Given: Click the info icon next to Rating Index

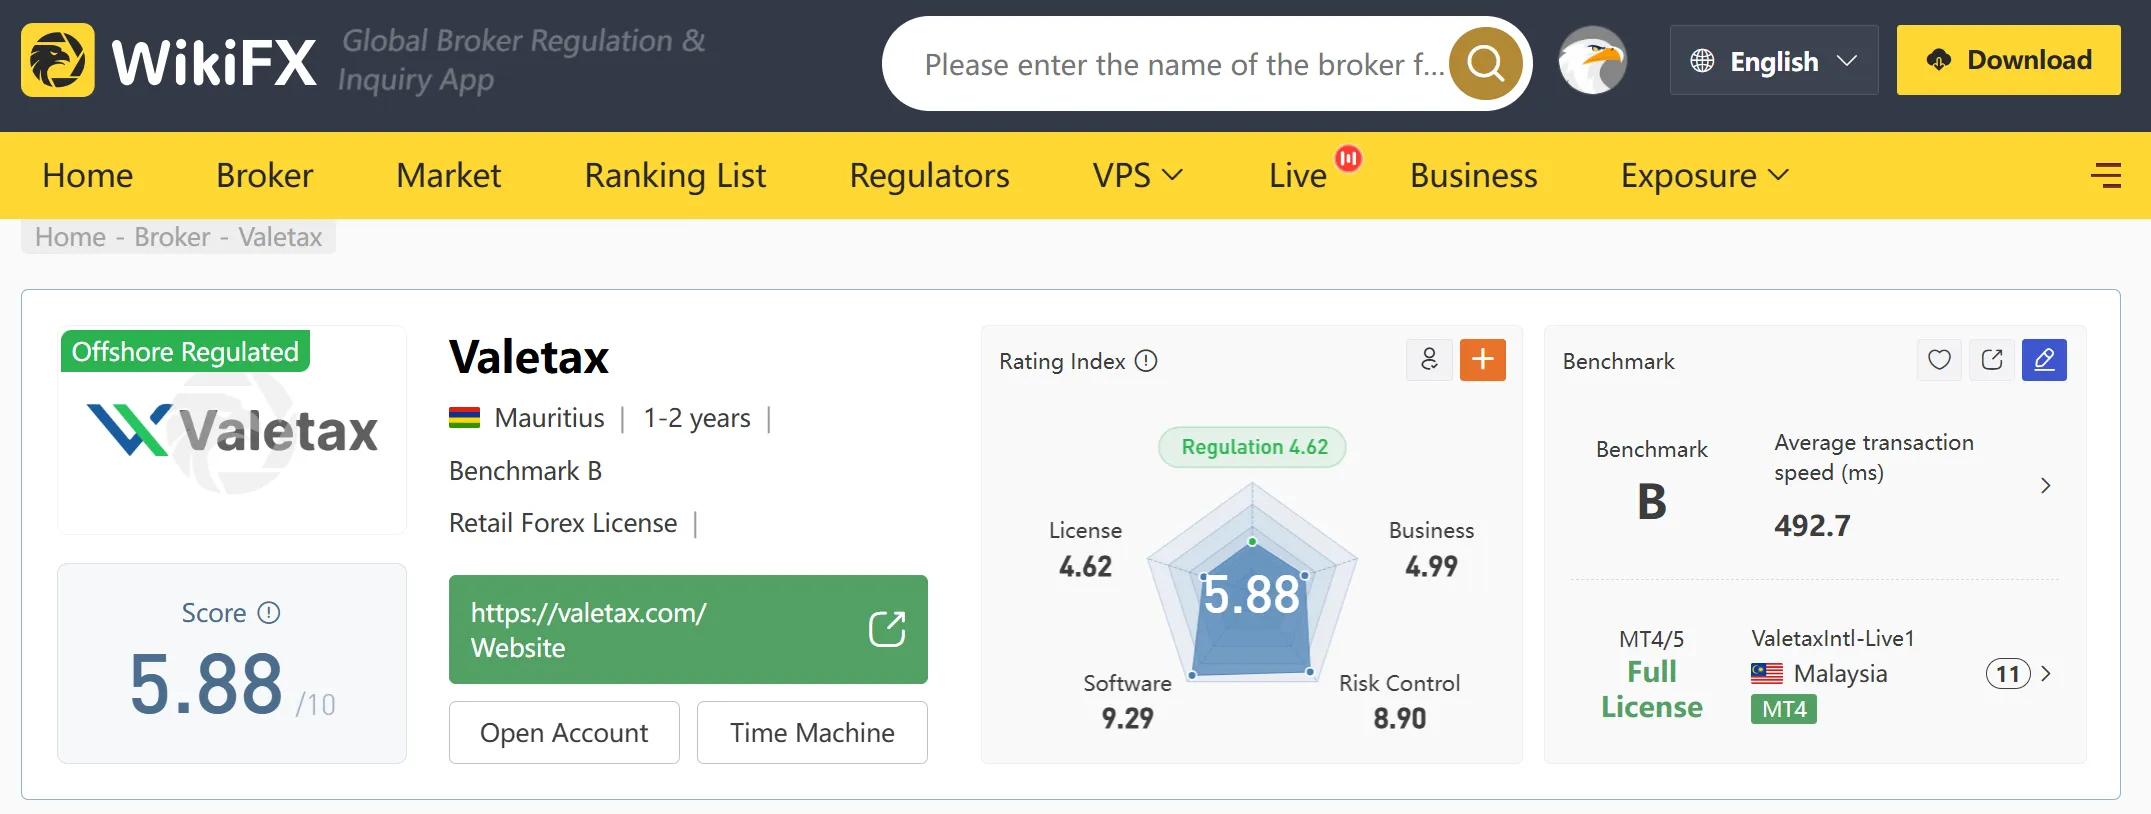Looking at the screenshot, I should [1146, 361].
